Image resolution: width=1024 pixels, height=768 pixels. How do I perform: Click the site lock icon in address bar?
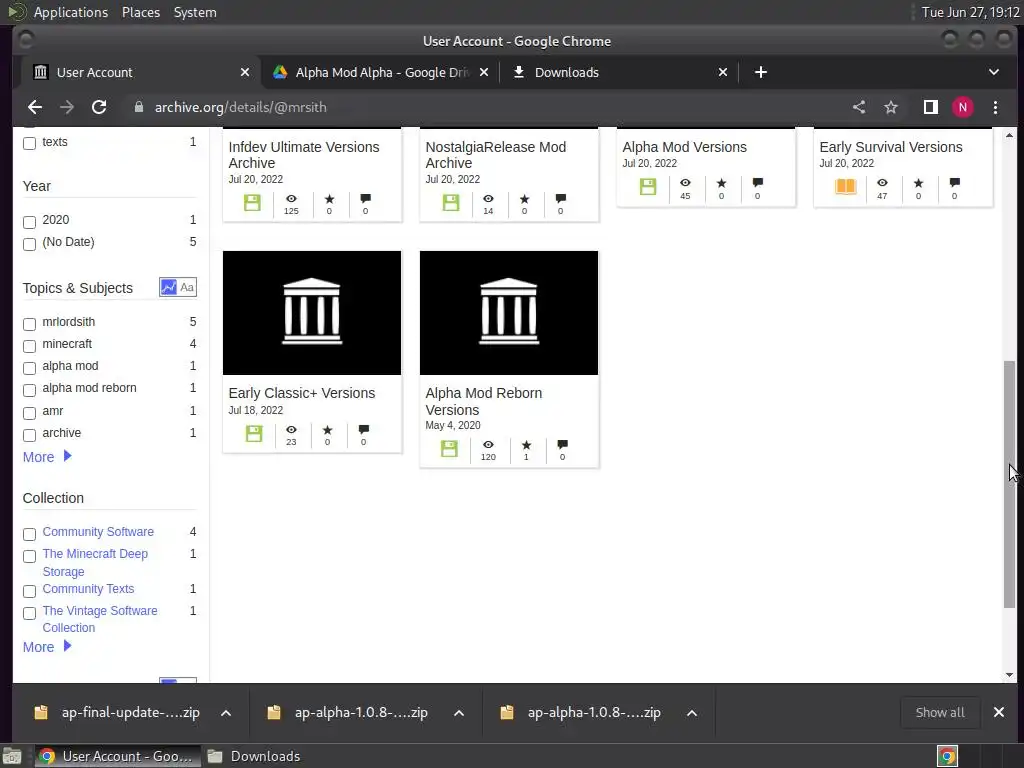pos(138,107)
